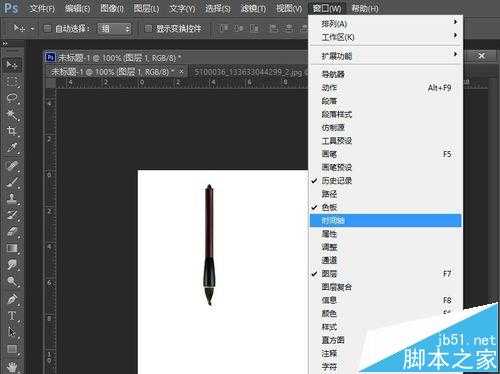Choose 属性 from the Window menu
Viewport: 500px width, 374px height.
pyautogui.click(x=386, y=234)
